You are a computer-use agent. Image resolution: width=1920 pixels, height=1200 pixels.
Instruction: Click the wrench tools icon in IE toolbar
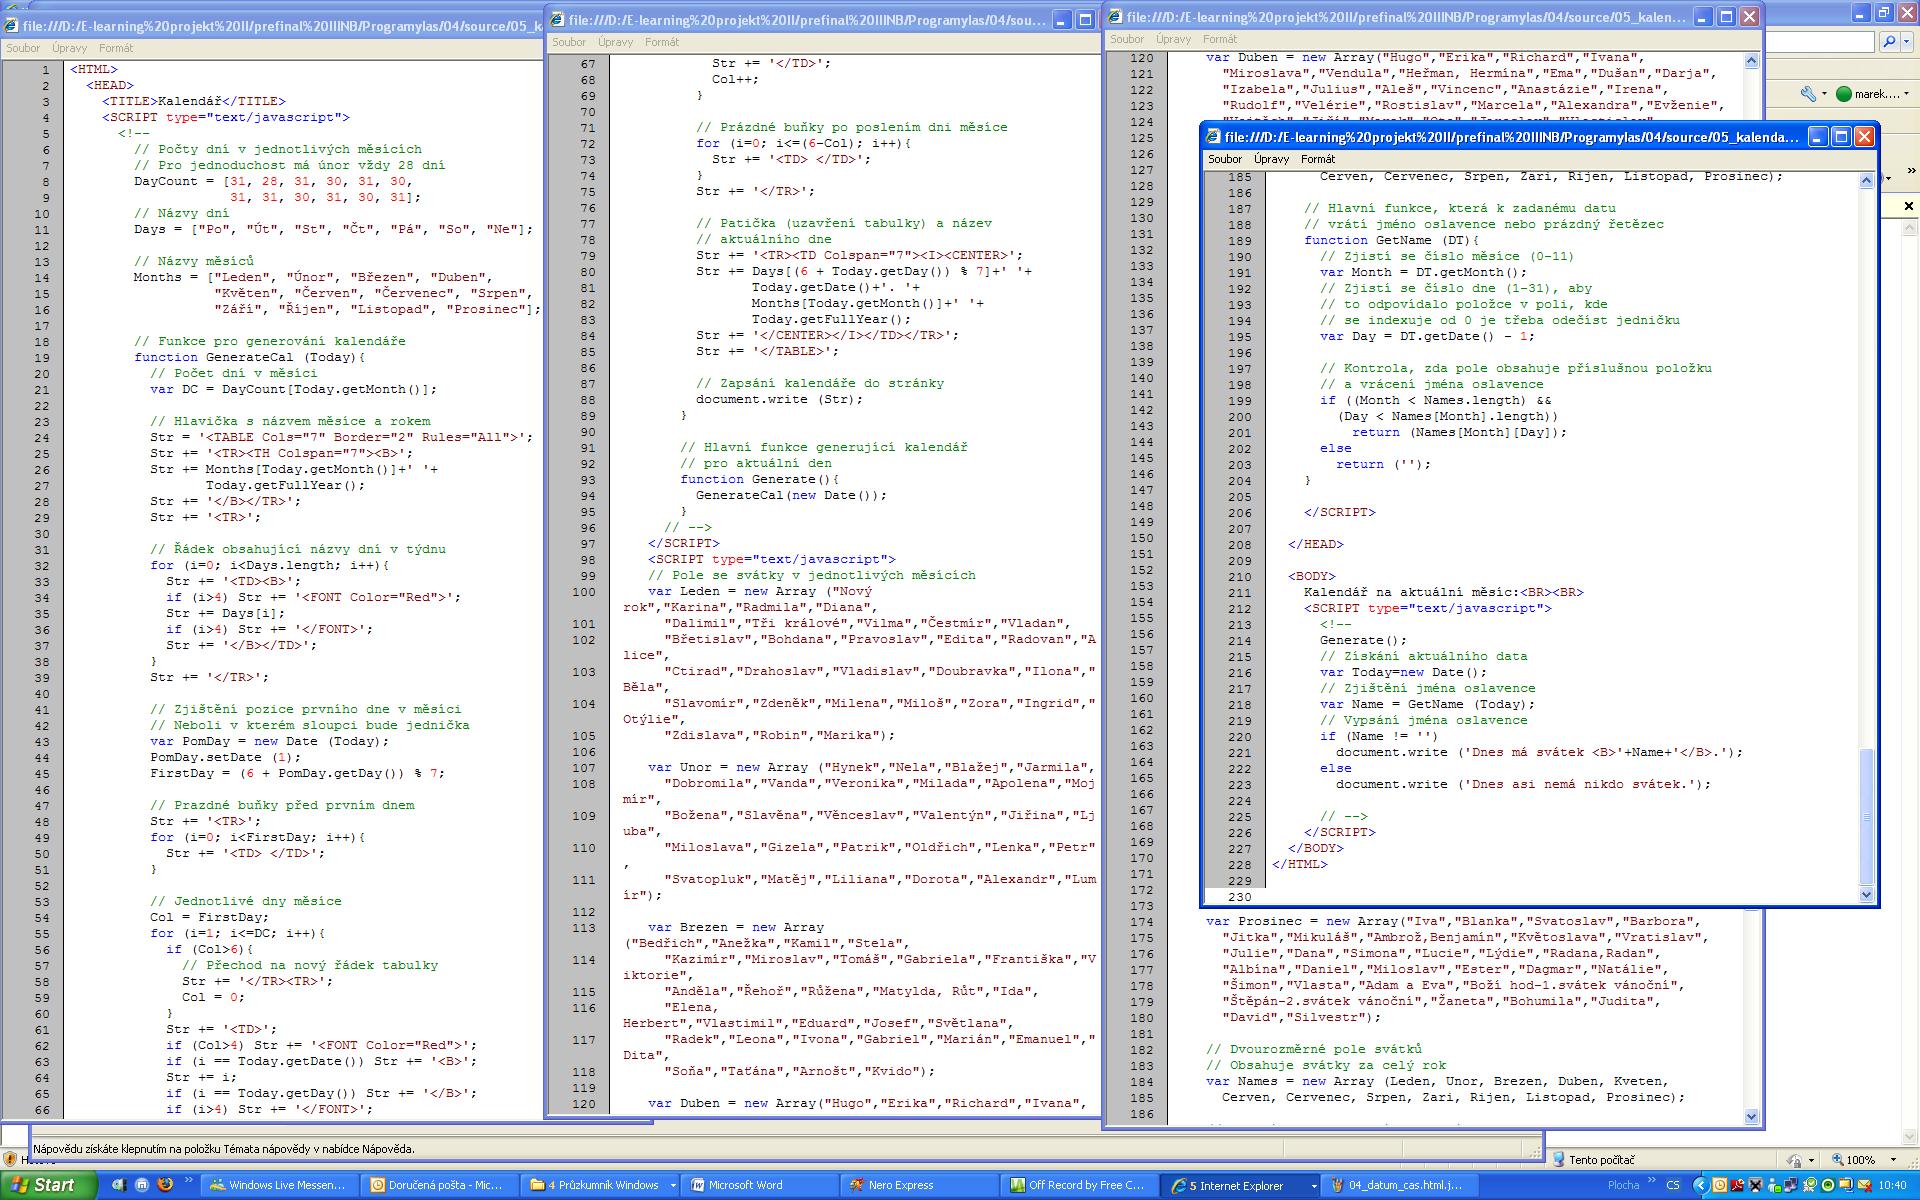coord(1808,93)
